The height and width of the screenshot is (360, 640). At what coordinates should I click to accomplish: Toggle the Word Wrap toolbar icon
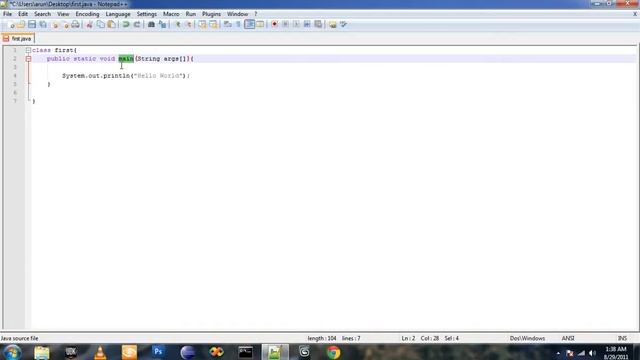(x=228, y=24)
